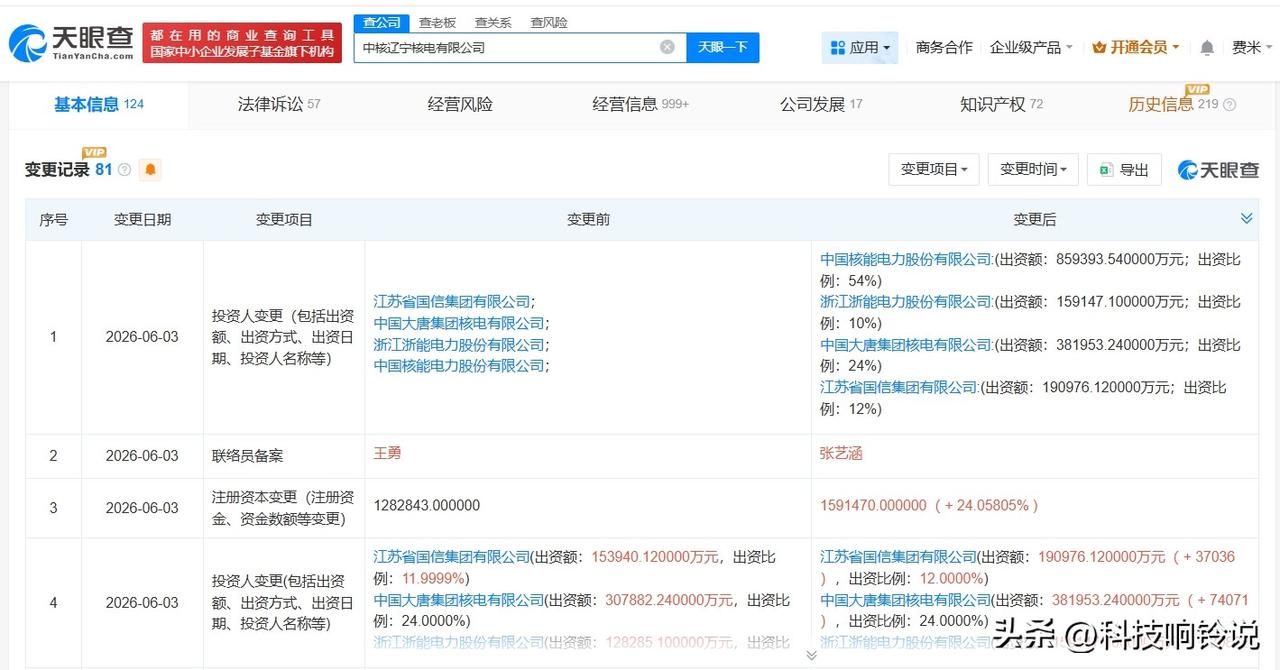Screen dimensions: 1280x670
Task: Click the 变更日期 column header
Action: [x=142, y=219]
